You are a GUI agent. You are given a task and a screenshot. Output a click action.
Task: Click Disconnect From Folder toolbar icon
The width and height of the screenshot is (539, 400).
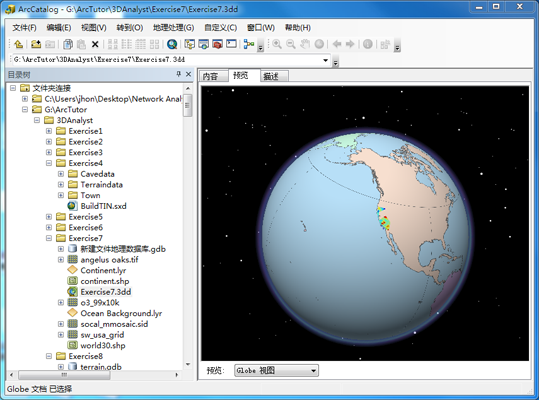(50, 44)
